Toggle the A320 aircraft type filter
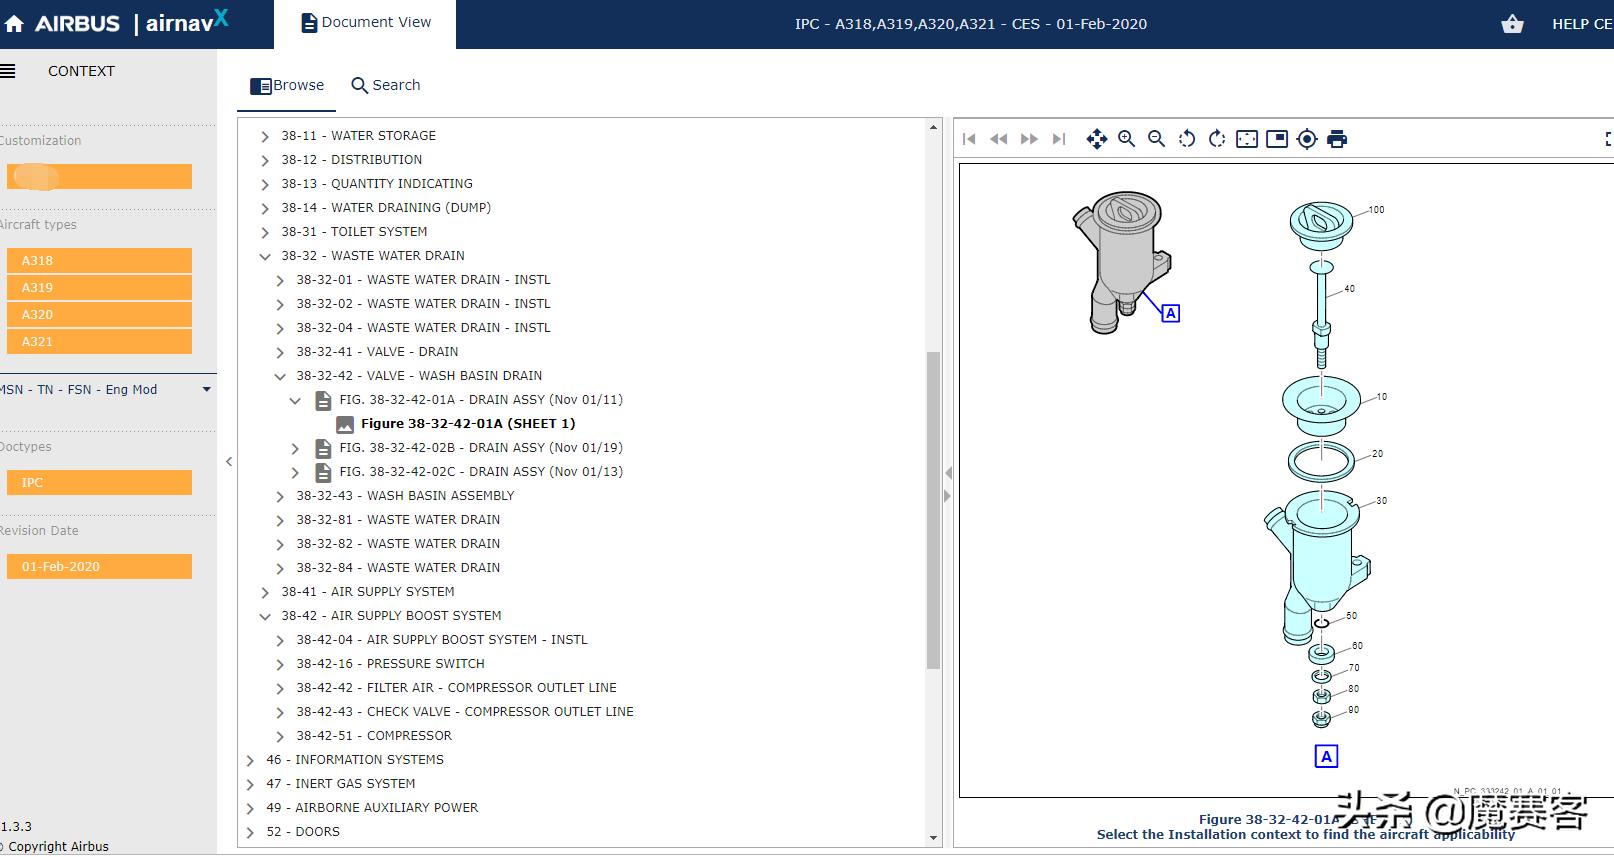The width and height of the screenshot is (1614, 857). 99,314
